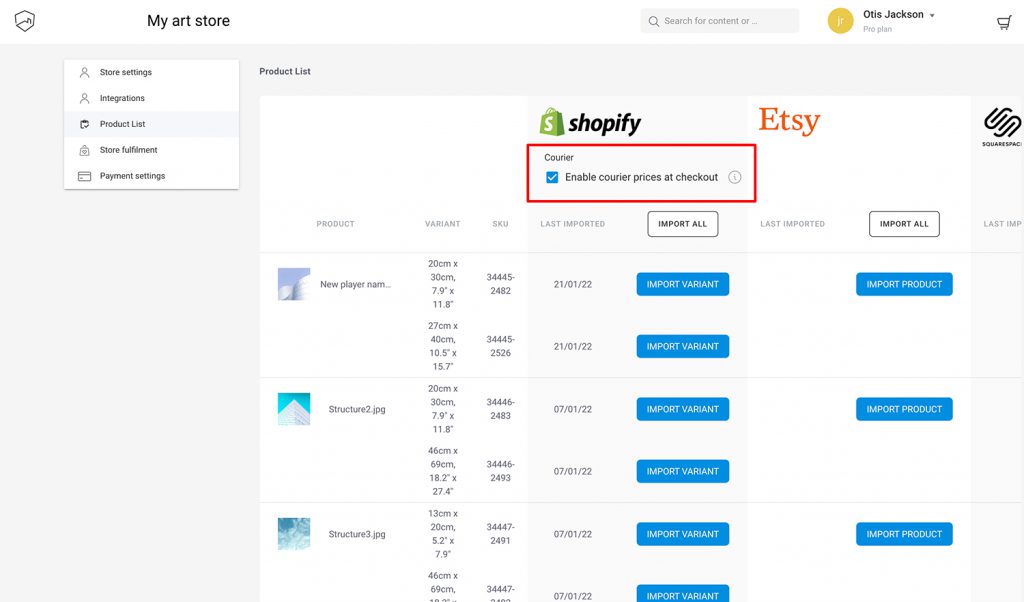Screen dimensions: 1024x602
Task: Click the Product List page heading
Action: (x=285, y=71)
